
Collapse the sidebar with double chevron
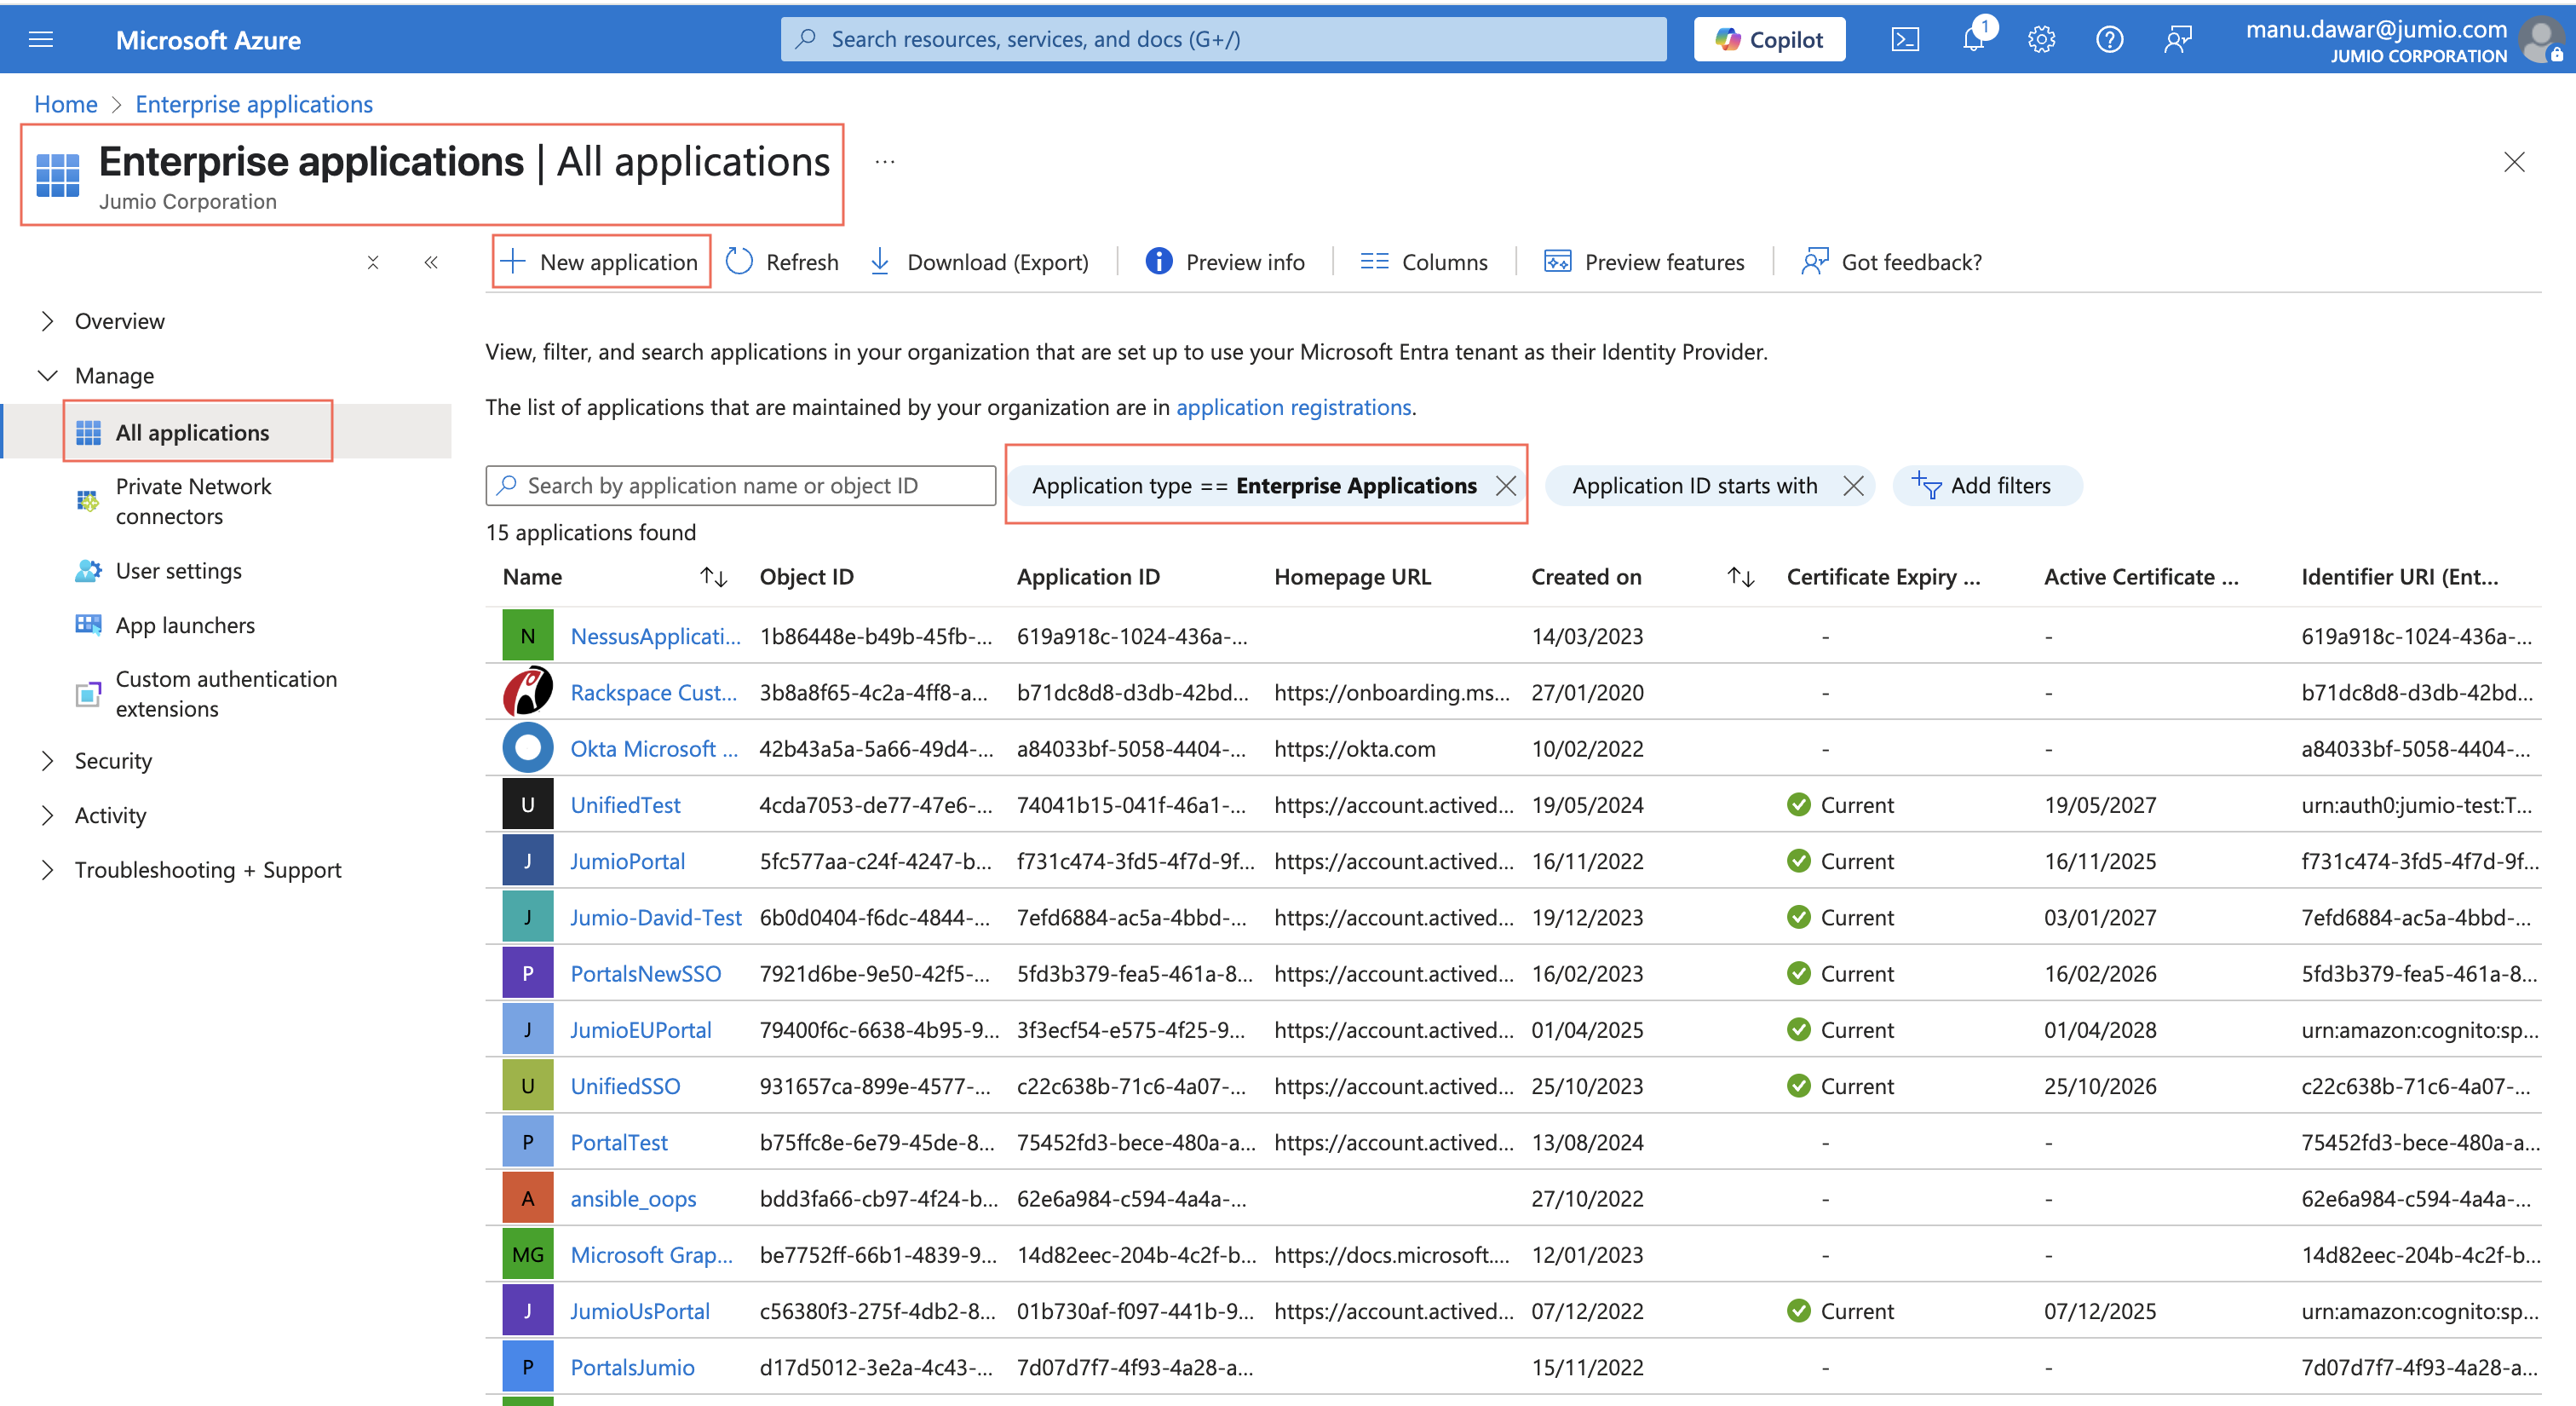[430, 262]
